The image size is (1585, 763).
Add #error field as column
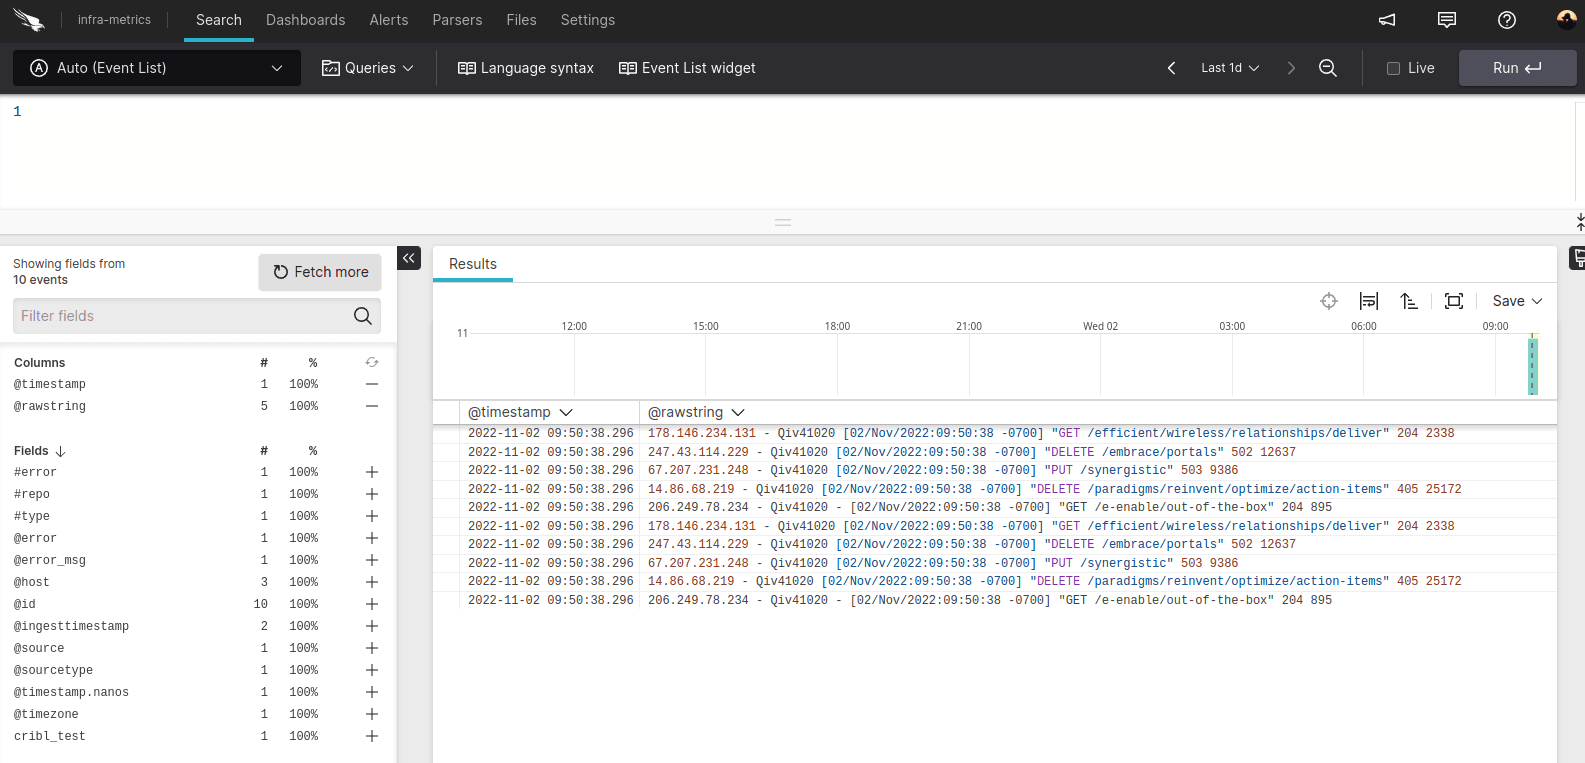coord(372,472)
